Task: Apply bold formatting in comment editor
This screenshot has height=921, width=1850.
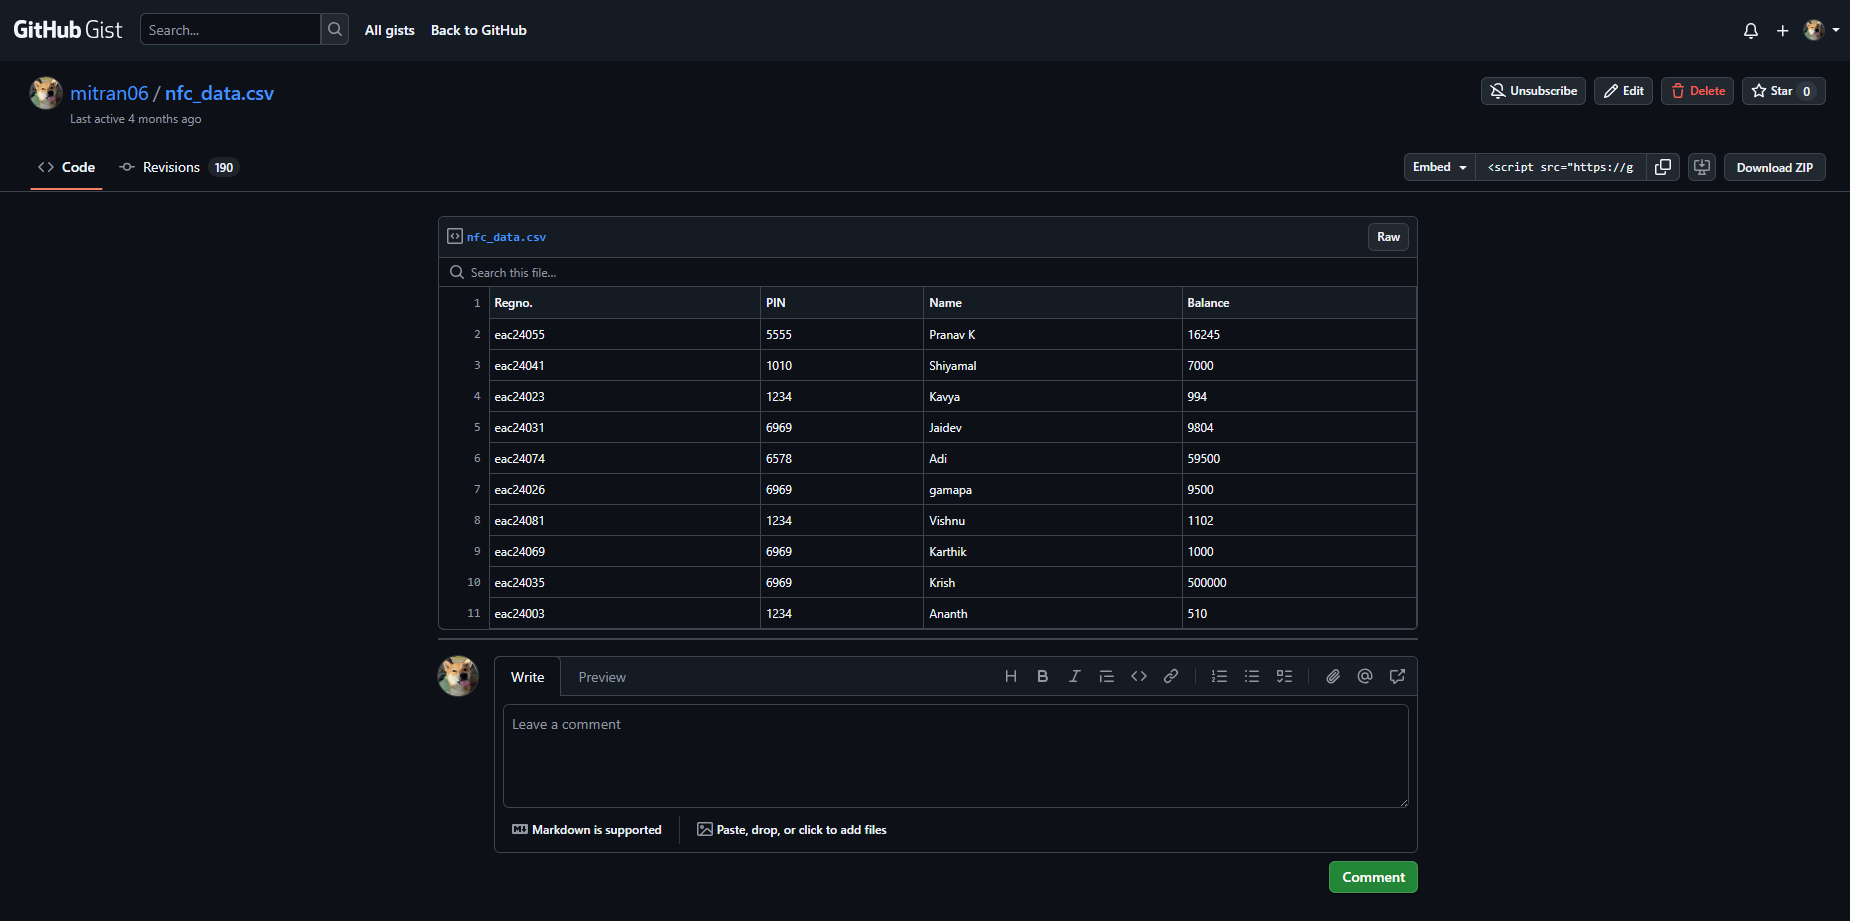Action: pos(1042,677)
